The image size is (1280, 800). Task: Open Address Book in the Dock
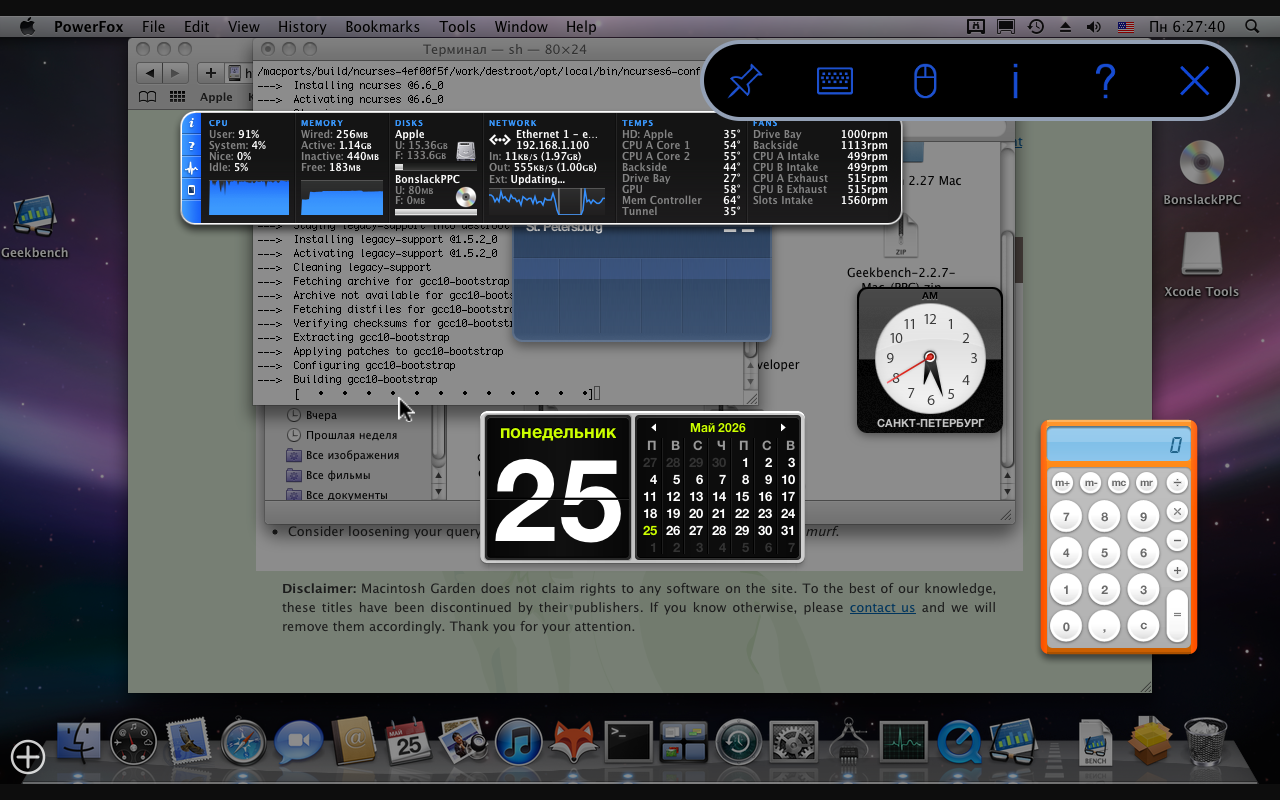click(353, 744)
